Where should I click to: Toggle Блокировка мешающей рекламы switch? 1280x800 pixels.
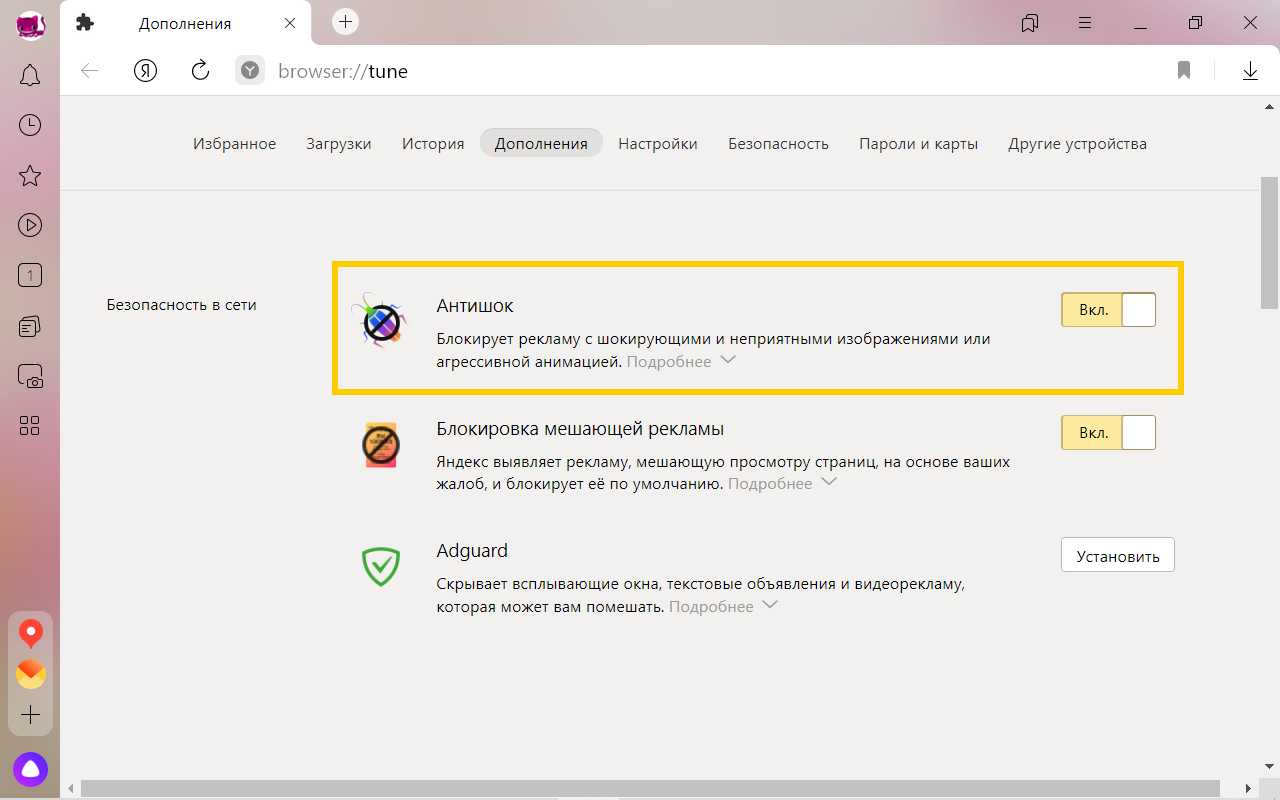1108,433
